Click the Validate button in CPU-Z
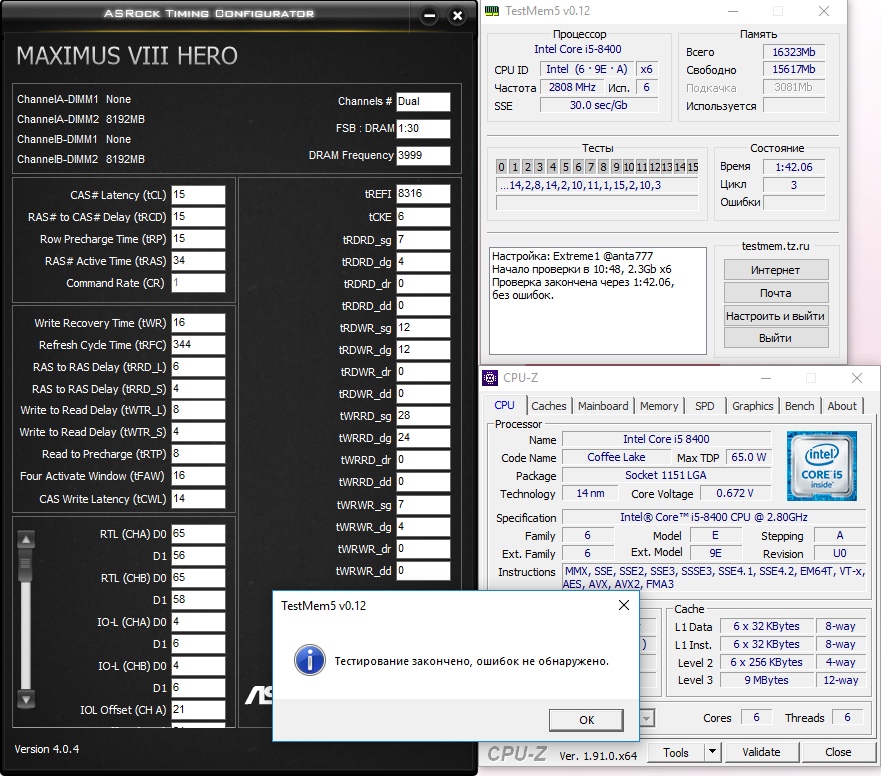The image size is (881, 776). pos(761,752)
